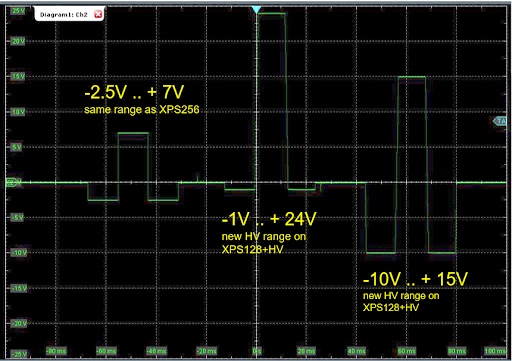Click the 0 s time axis label

tap(257, 351)
